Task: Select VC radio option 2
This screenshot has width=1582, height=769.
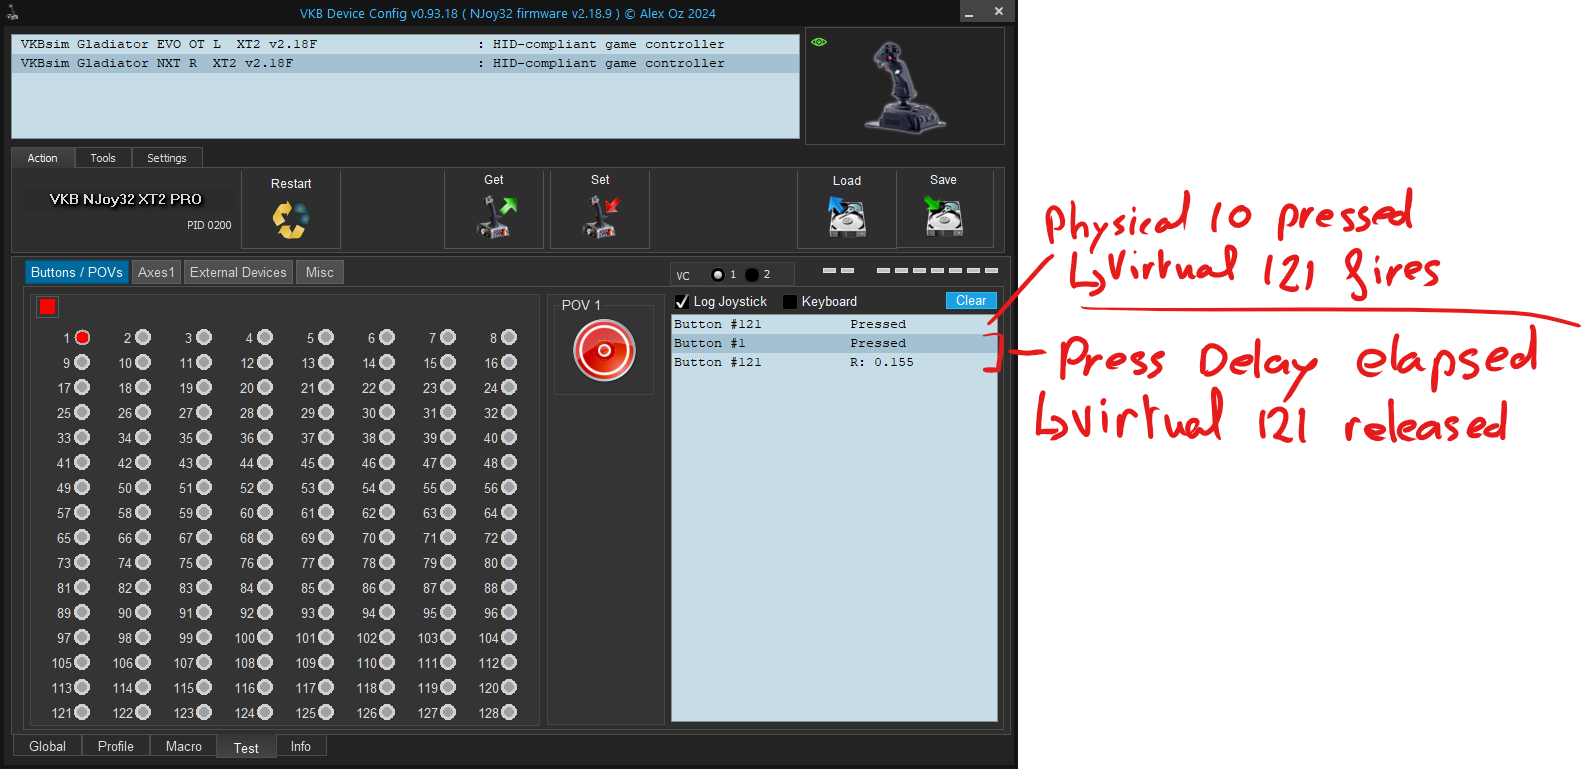Action: tap(752, 275)
